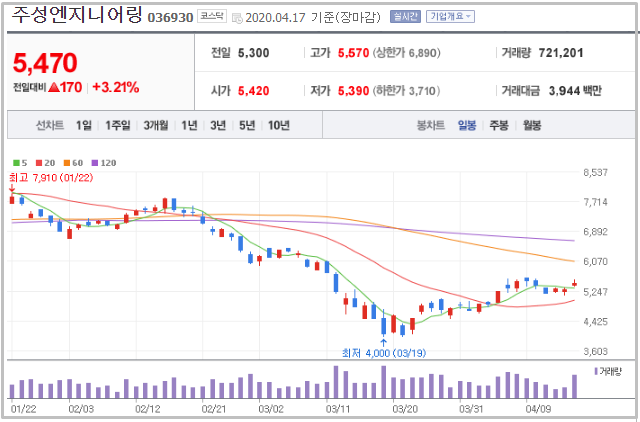The height and width of the screenshot is (422, 640).
Task: Choose the 주봉 candle chart
Action: 499,125
